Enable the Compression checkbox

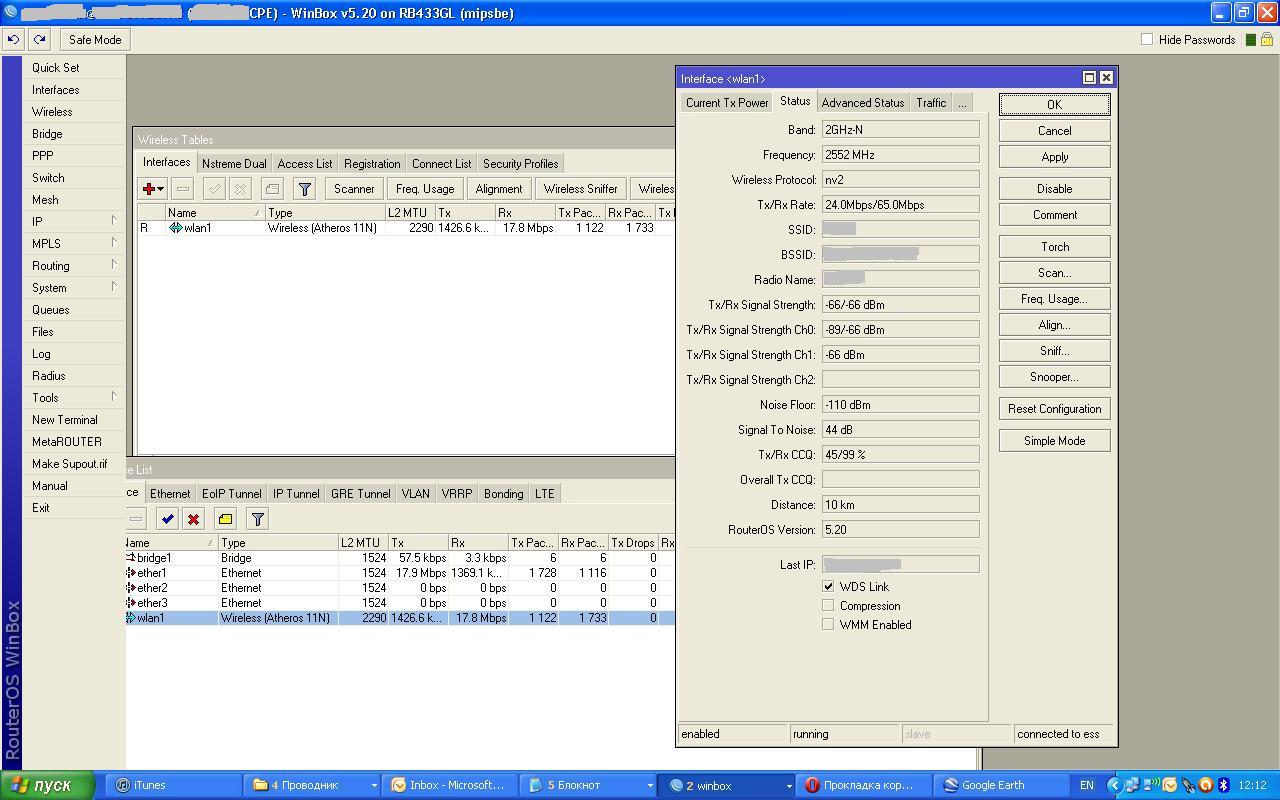click(828, 606)
